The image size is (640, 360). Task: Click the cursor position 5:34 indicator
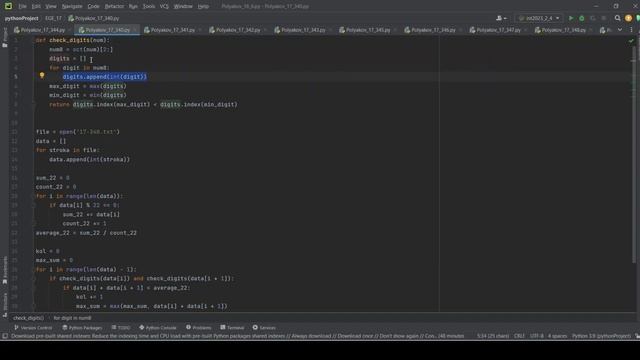coord(493,336)
